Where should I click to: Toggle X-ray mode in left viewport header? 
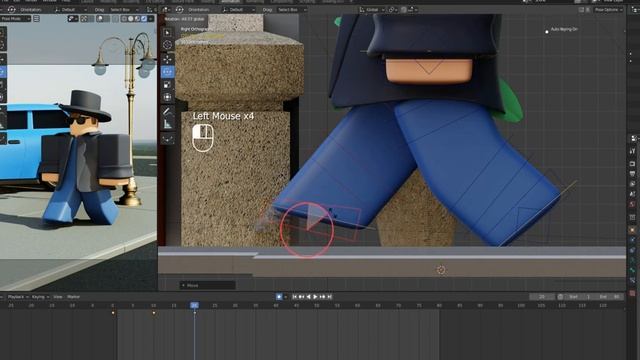click(x=115, y=18)
